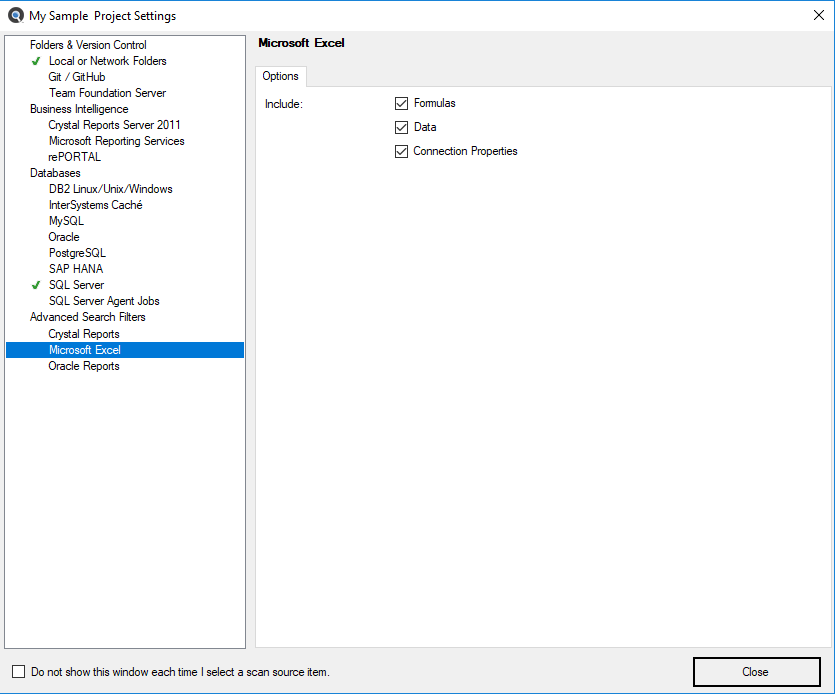This screenshot has height=694, width=835.
Task: Select Databases category
Action: [x=55, y=173]
